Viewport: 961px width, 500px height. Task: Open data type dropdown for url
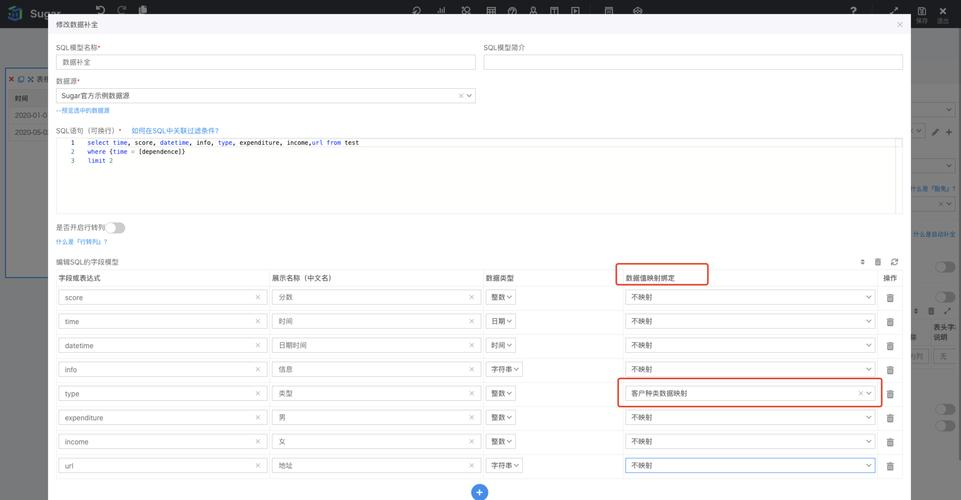pos(505,466)
